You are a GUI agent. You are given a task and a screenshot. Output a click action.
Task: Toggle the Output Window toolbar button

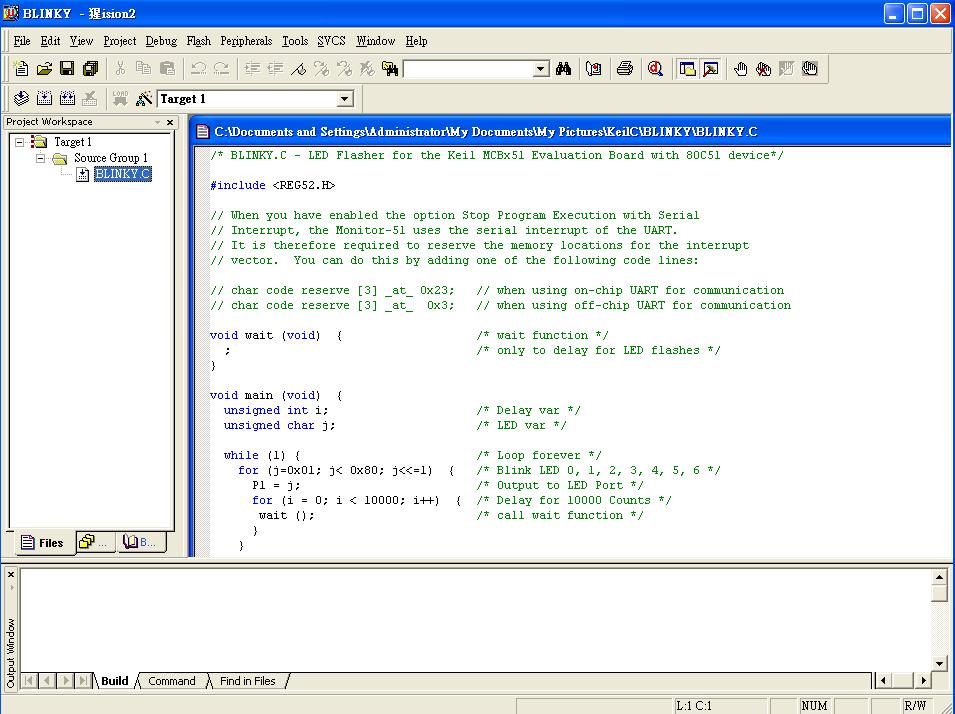pos(711,69)
